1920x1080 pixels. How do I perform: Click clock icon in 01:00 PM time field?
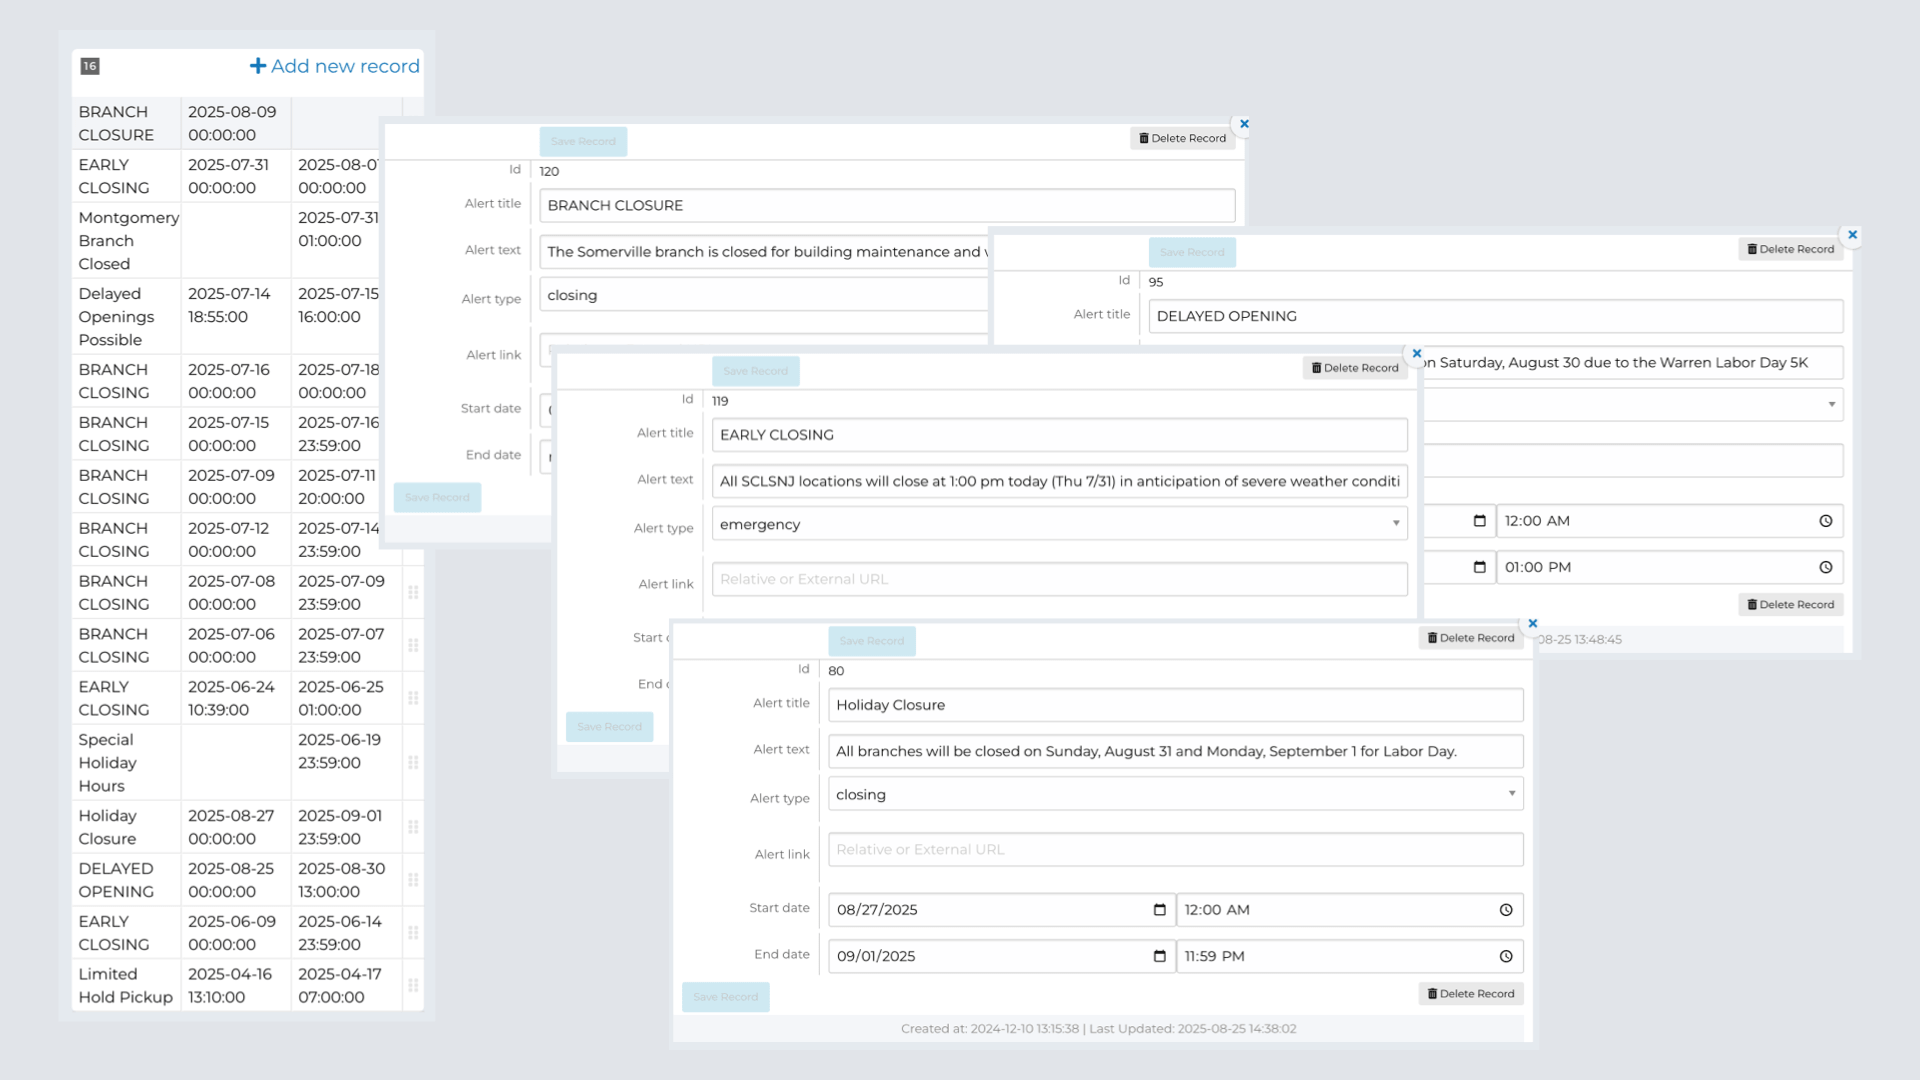pyautogui.click(x=1825, y=567)
